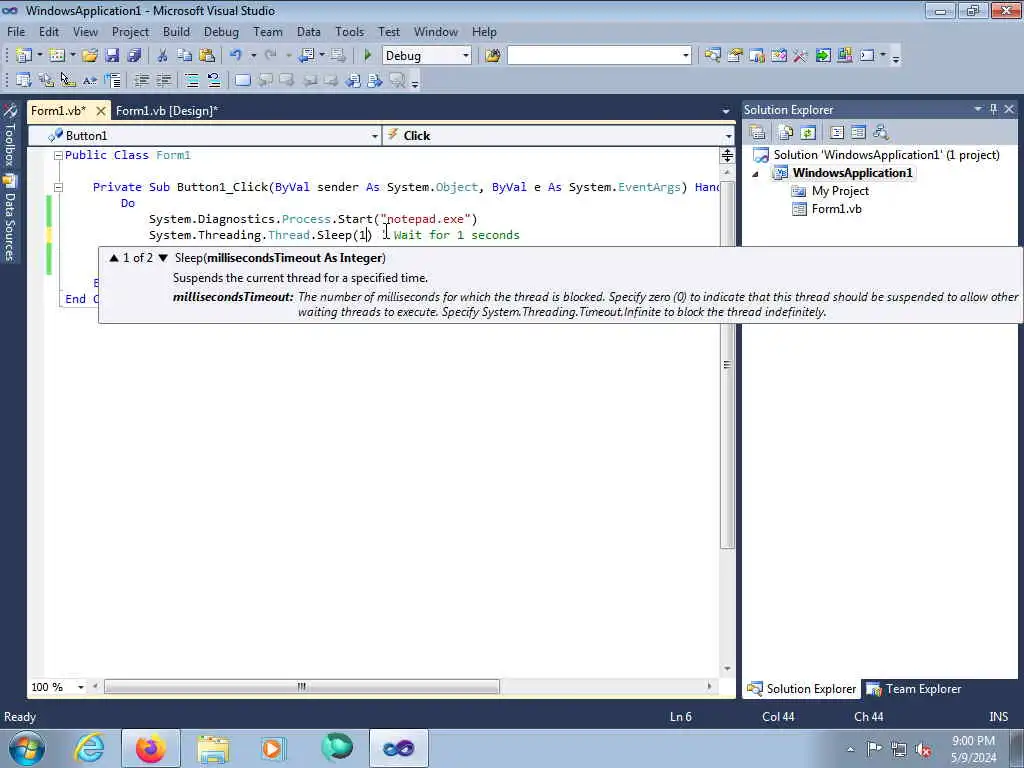Save Form1.vb with the floppy disk icon
1024x768 pixels.
click(112, 56)
